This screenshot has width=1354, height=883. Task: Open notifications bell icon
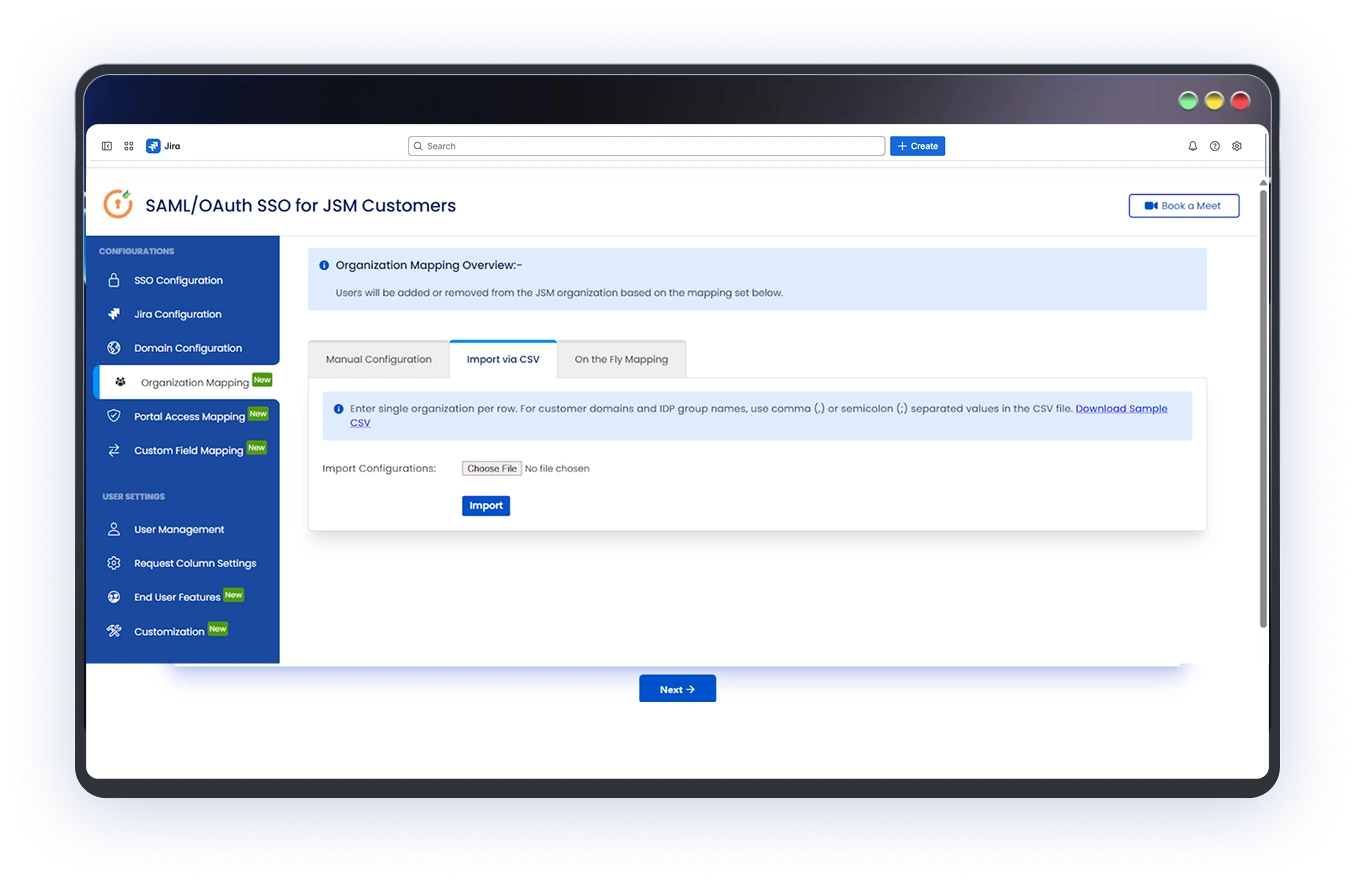(x=1193, y=146)
